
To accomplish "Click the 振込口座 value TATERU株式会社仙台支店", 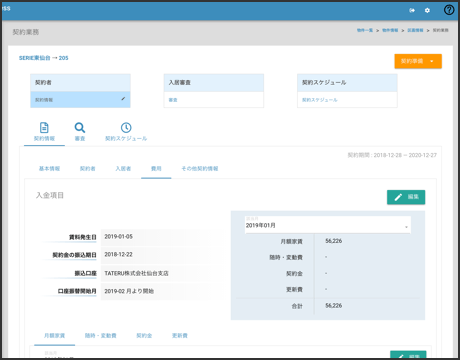I will click(x=136, y=273).
